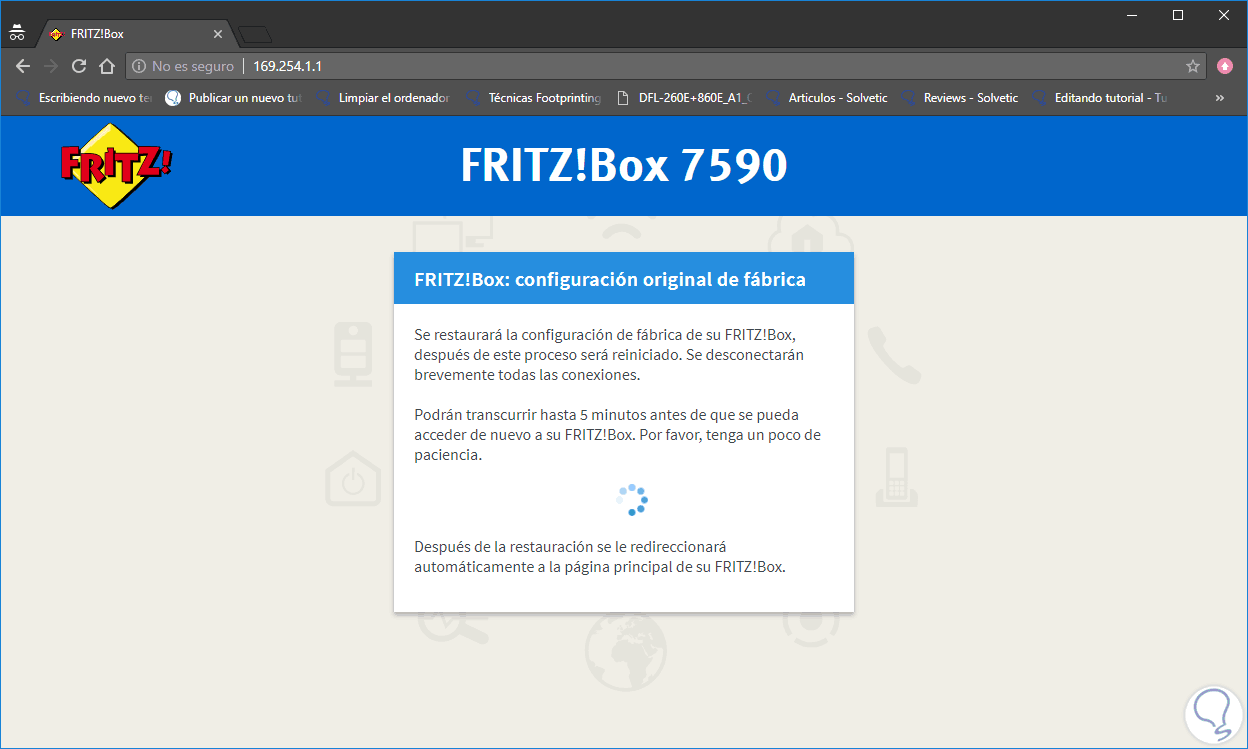Viewport: 1248px width, 749px height.
Task: Click the browser back arrow
Action: point(23,66)
